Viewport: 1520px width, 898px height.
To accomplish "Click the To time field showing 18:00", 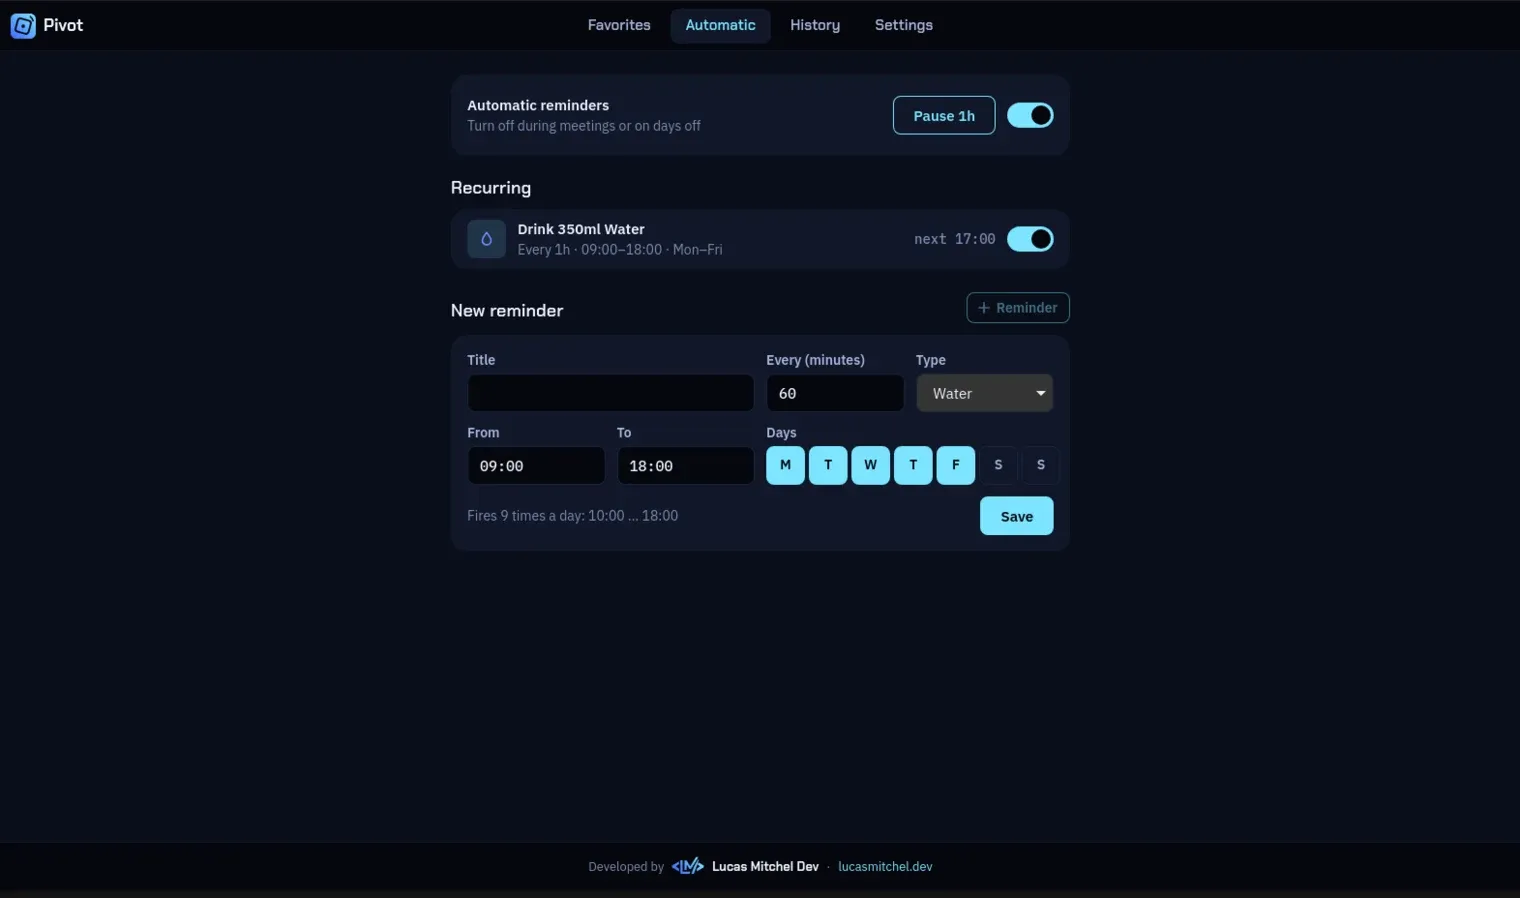I will [685, 466].
